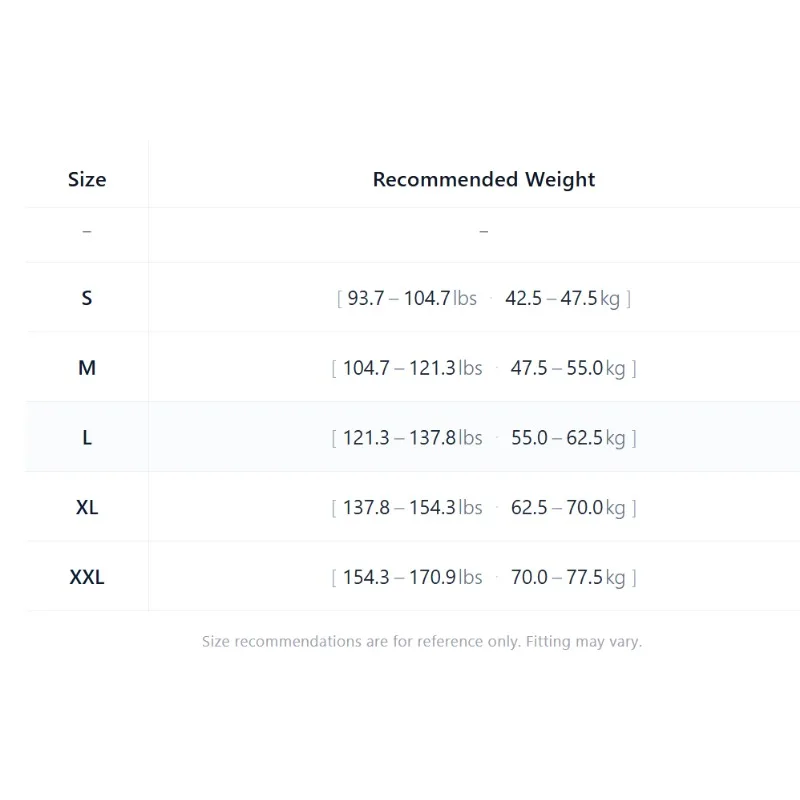Select the M size row label
800x800 pixels.
pos(87,368)
